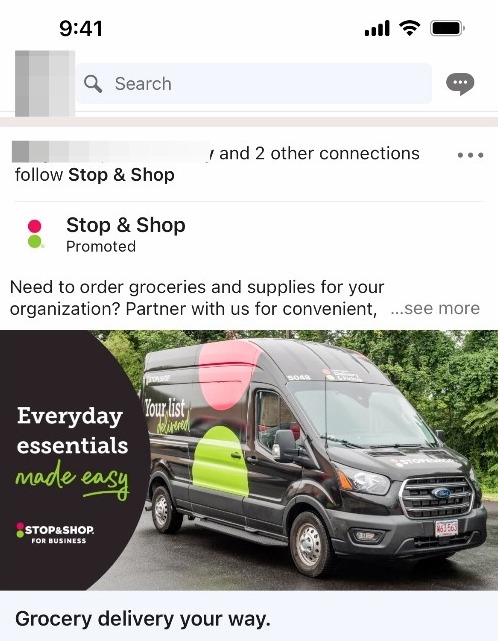This screenshot has height=641, width=498.
Task: Open the delivery van ad image
Action: (249, 460)
